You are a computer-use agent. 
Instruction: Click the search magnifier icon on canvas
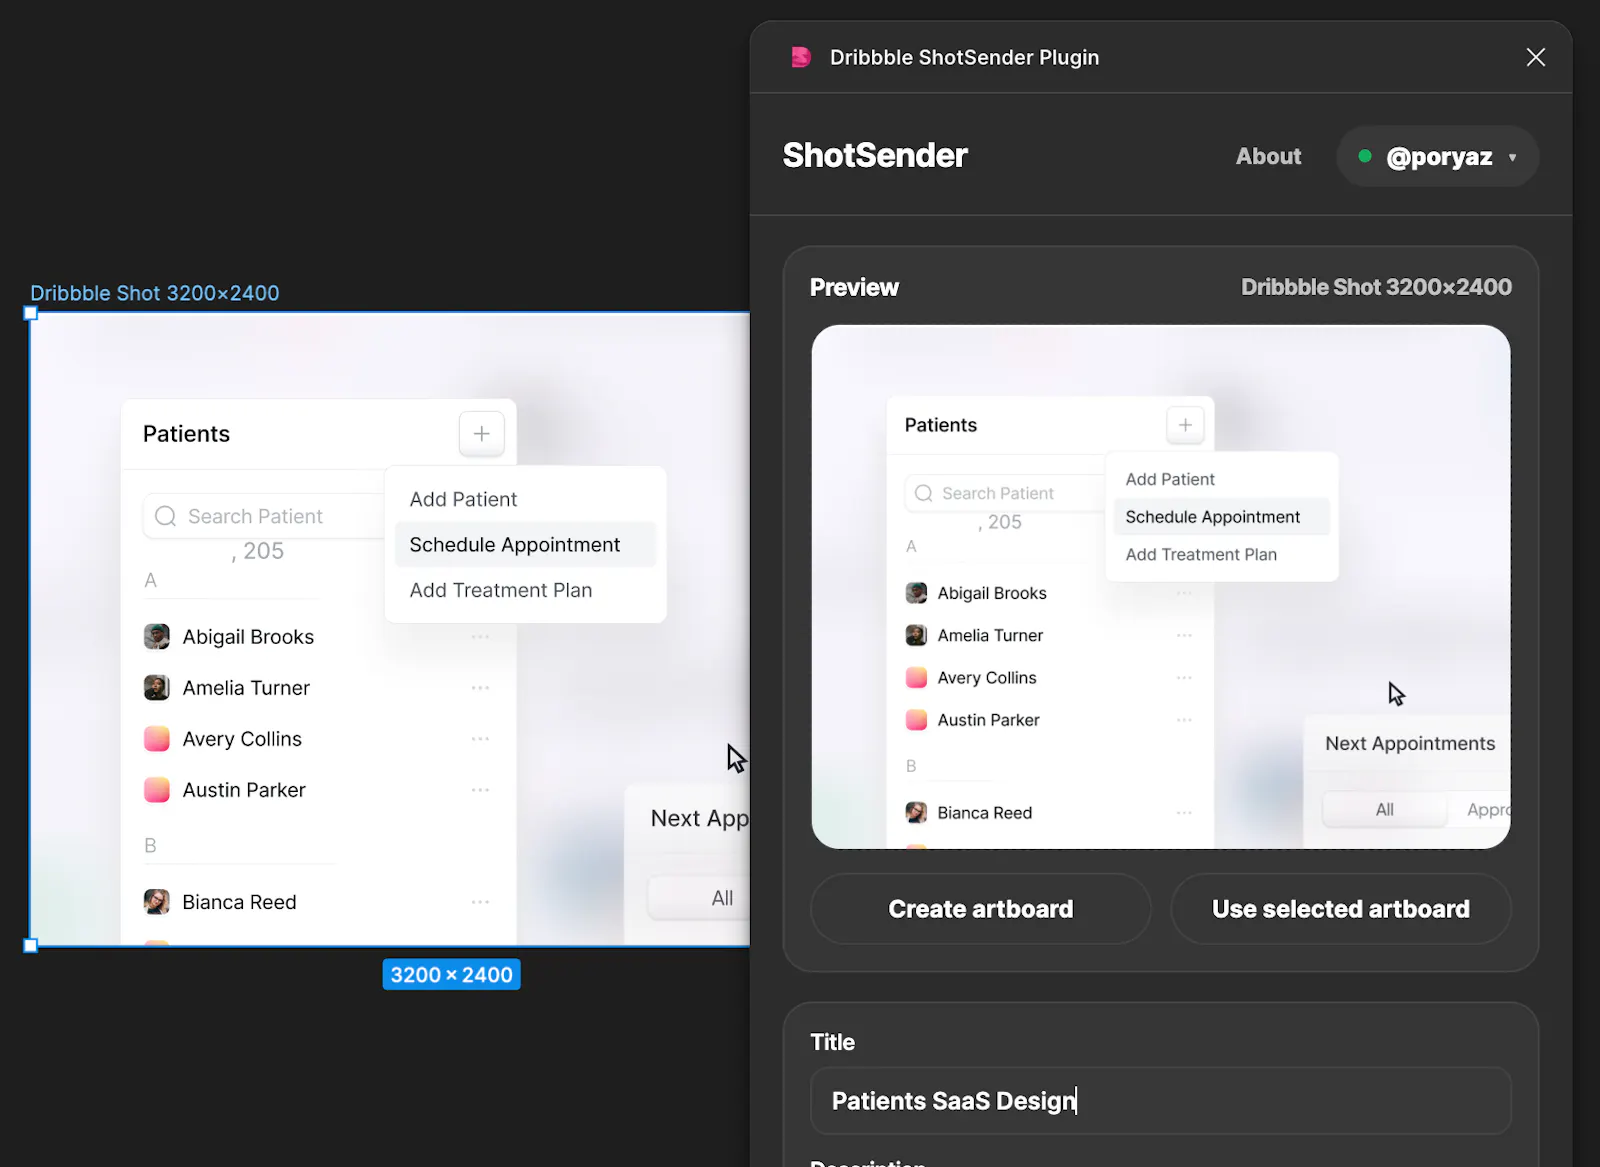click(166, 516)
